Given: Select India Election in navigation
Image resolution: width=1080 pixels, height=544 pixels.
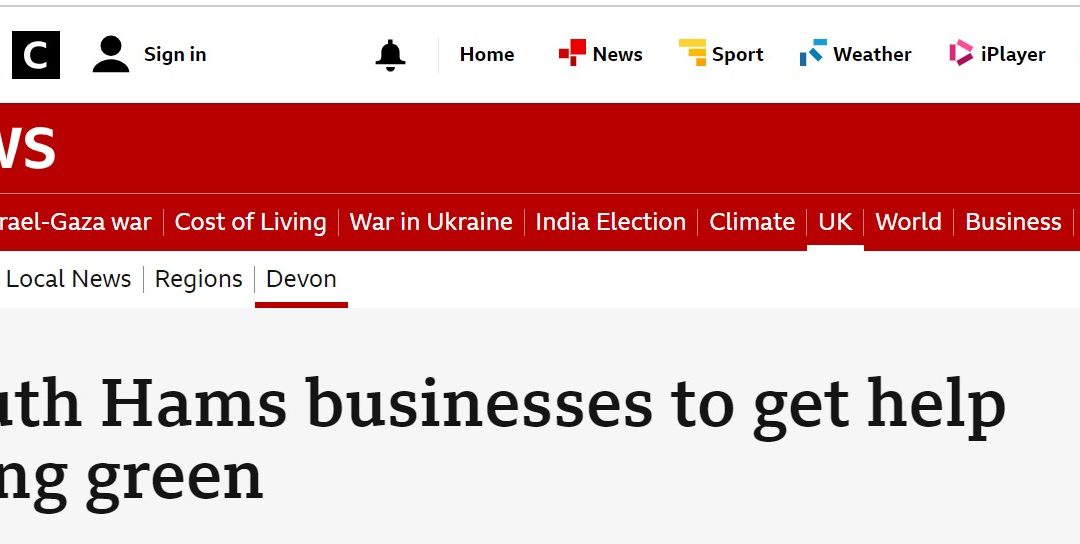Looking at the screenshot, I should click(610, 222).
